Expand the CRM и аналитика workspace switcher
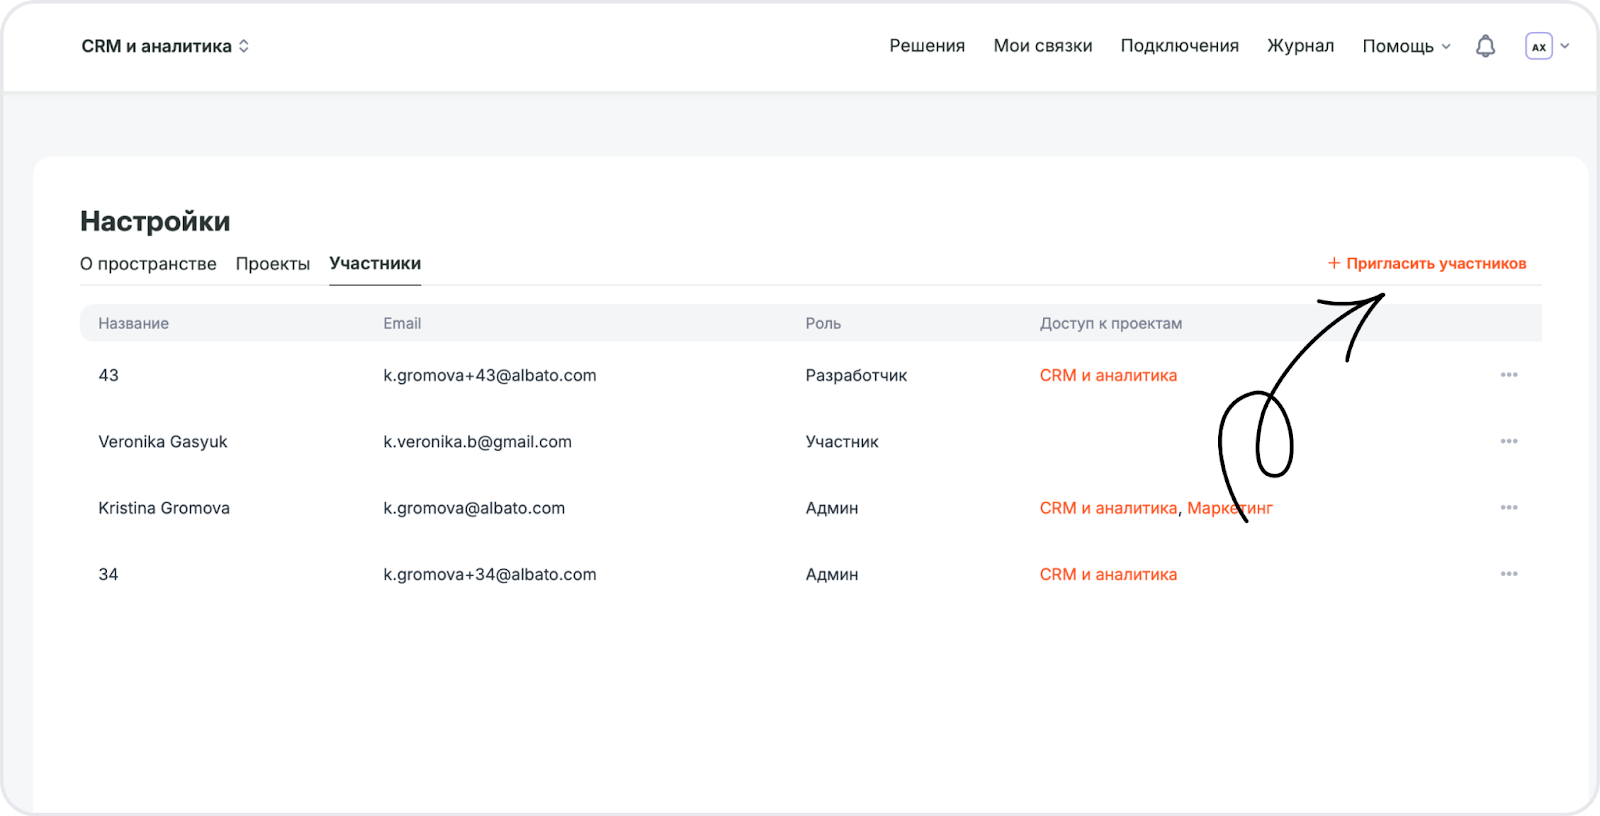Image resolution: width=1600 pixels, height=816 pixels. [x=165, y=46]
